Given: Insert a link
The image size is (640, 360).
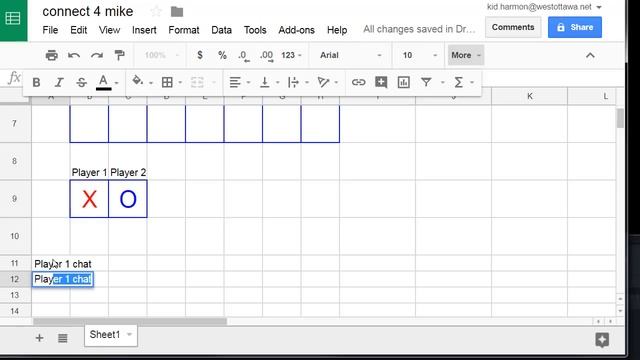Looking at the screenshot, I should coord(358,82).
